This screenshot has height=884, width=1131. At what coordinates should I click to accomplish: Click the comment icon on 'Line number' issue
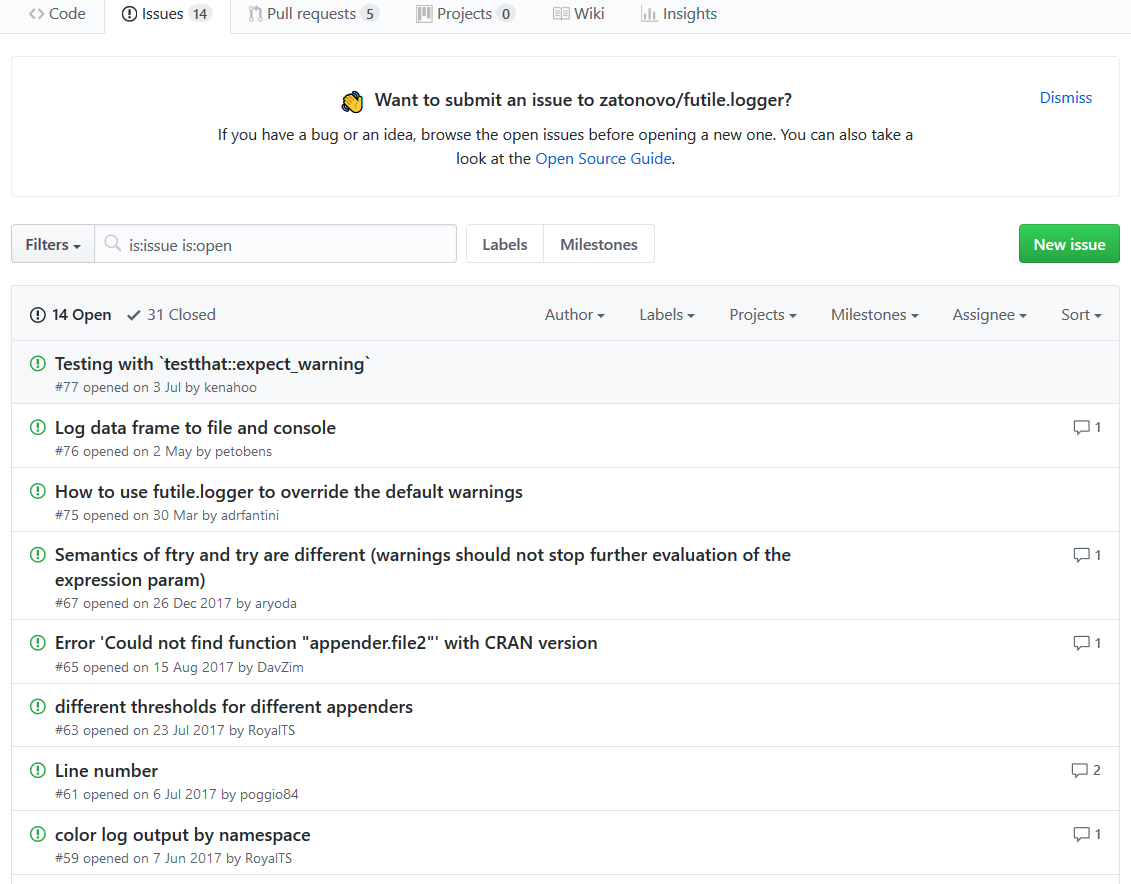click(x=1079, y=770)
